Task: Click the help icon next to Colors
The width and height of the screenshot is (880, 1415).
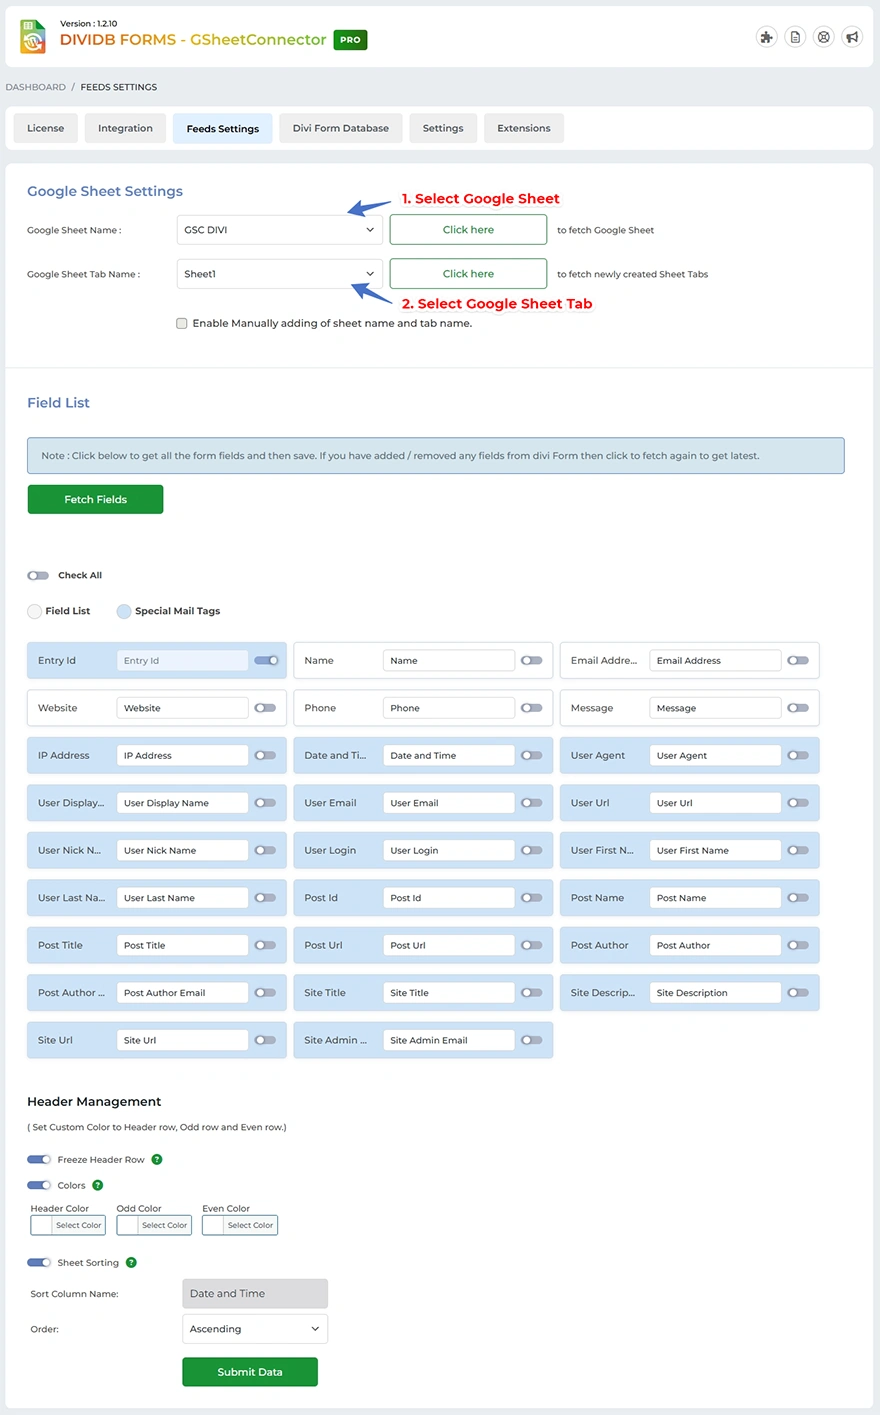Action: (97, 1185)
